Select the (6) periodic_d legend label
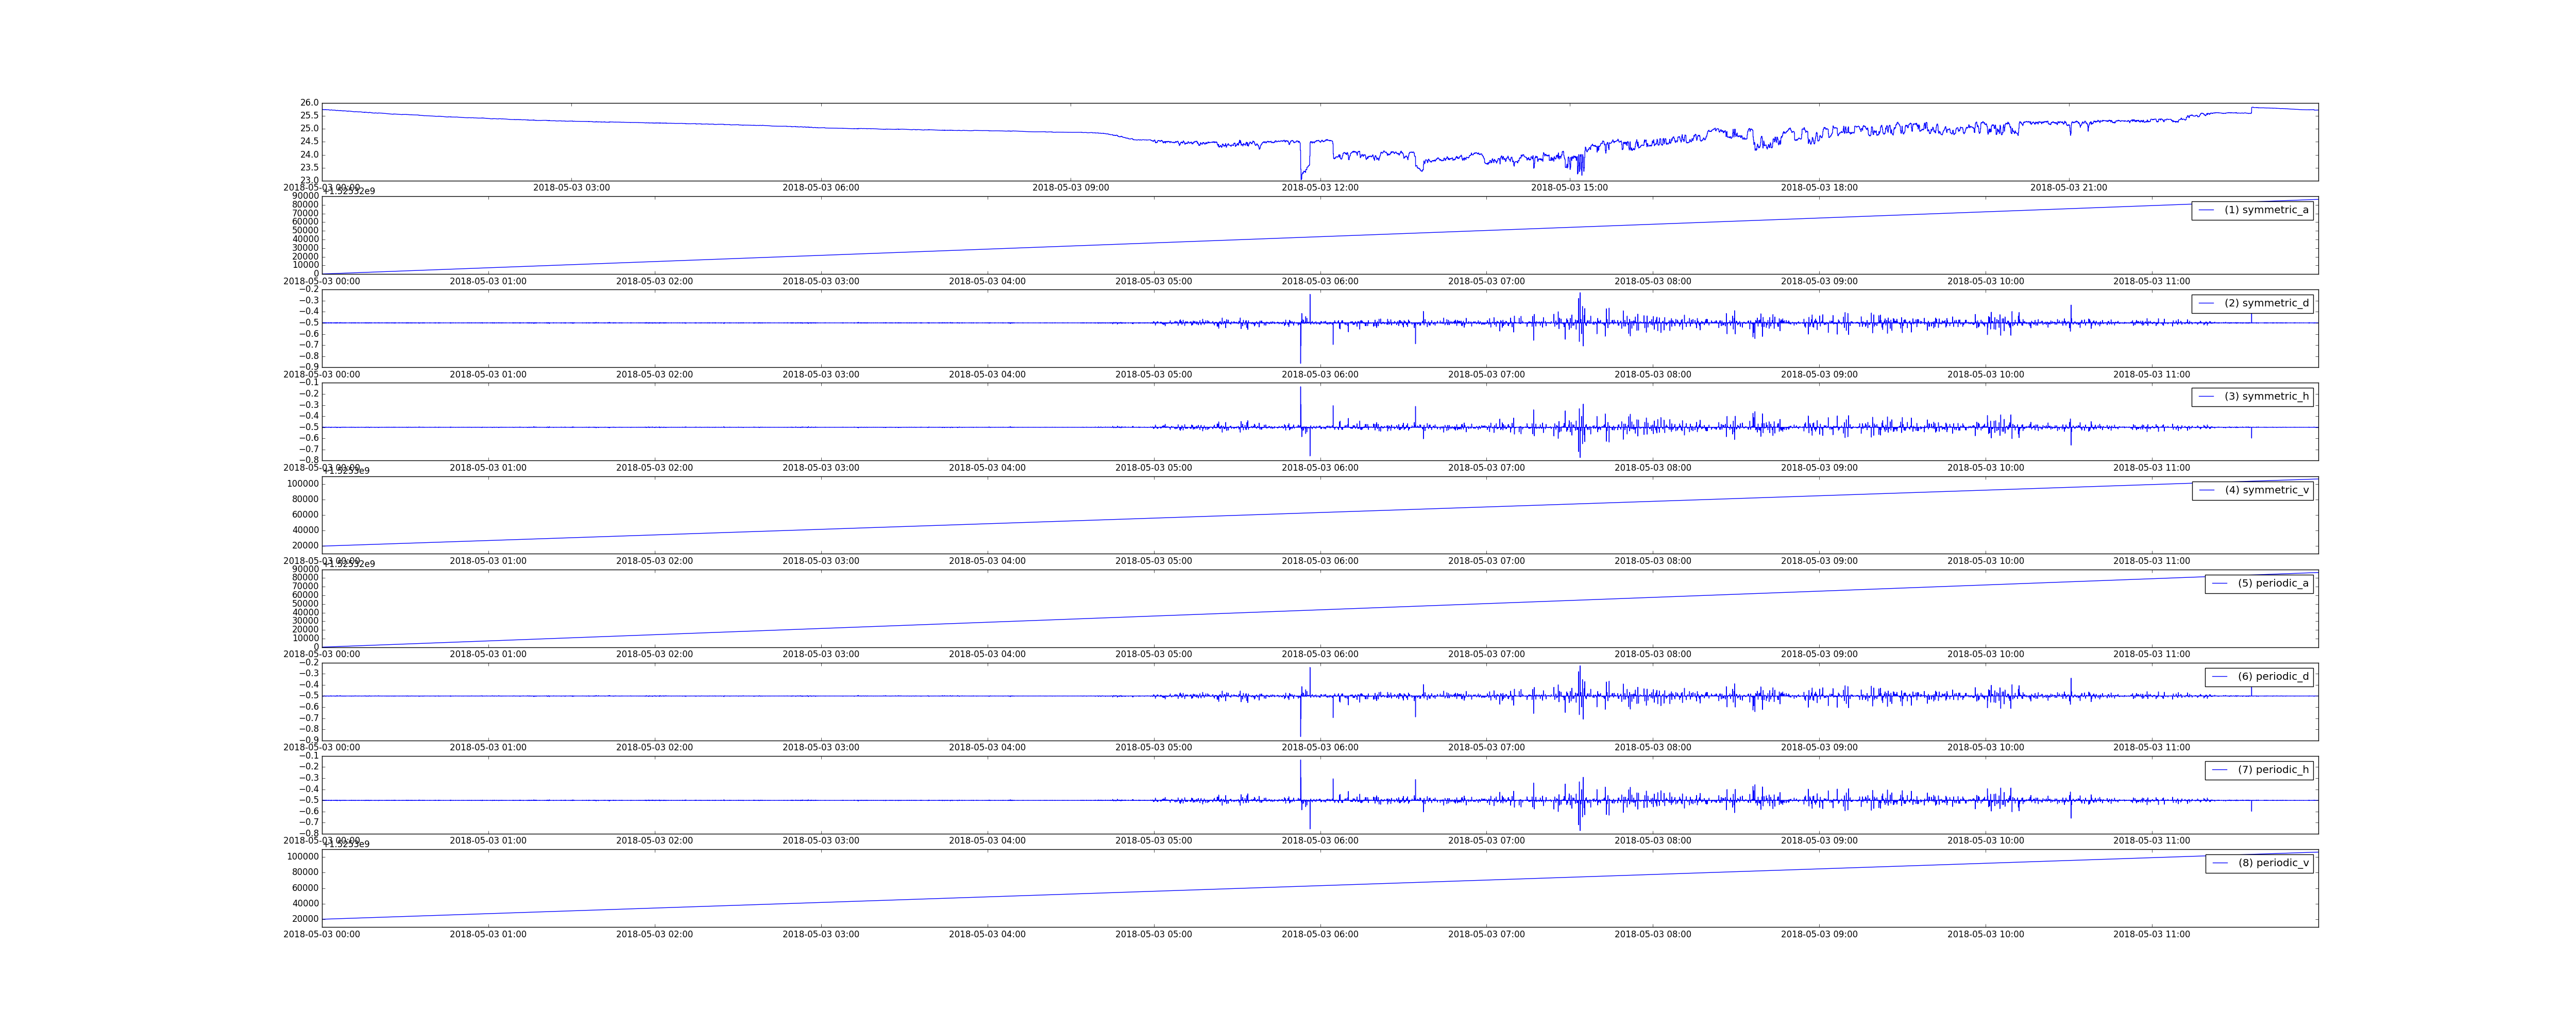 [2273, 677]
